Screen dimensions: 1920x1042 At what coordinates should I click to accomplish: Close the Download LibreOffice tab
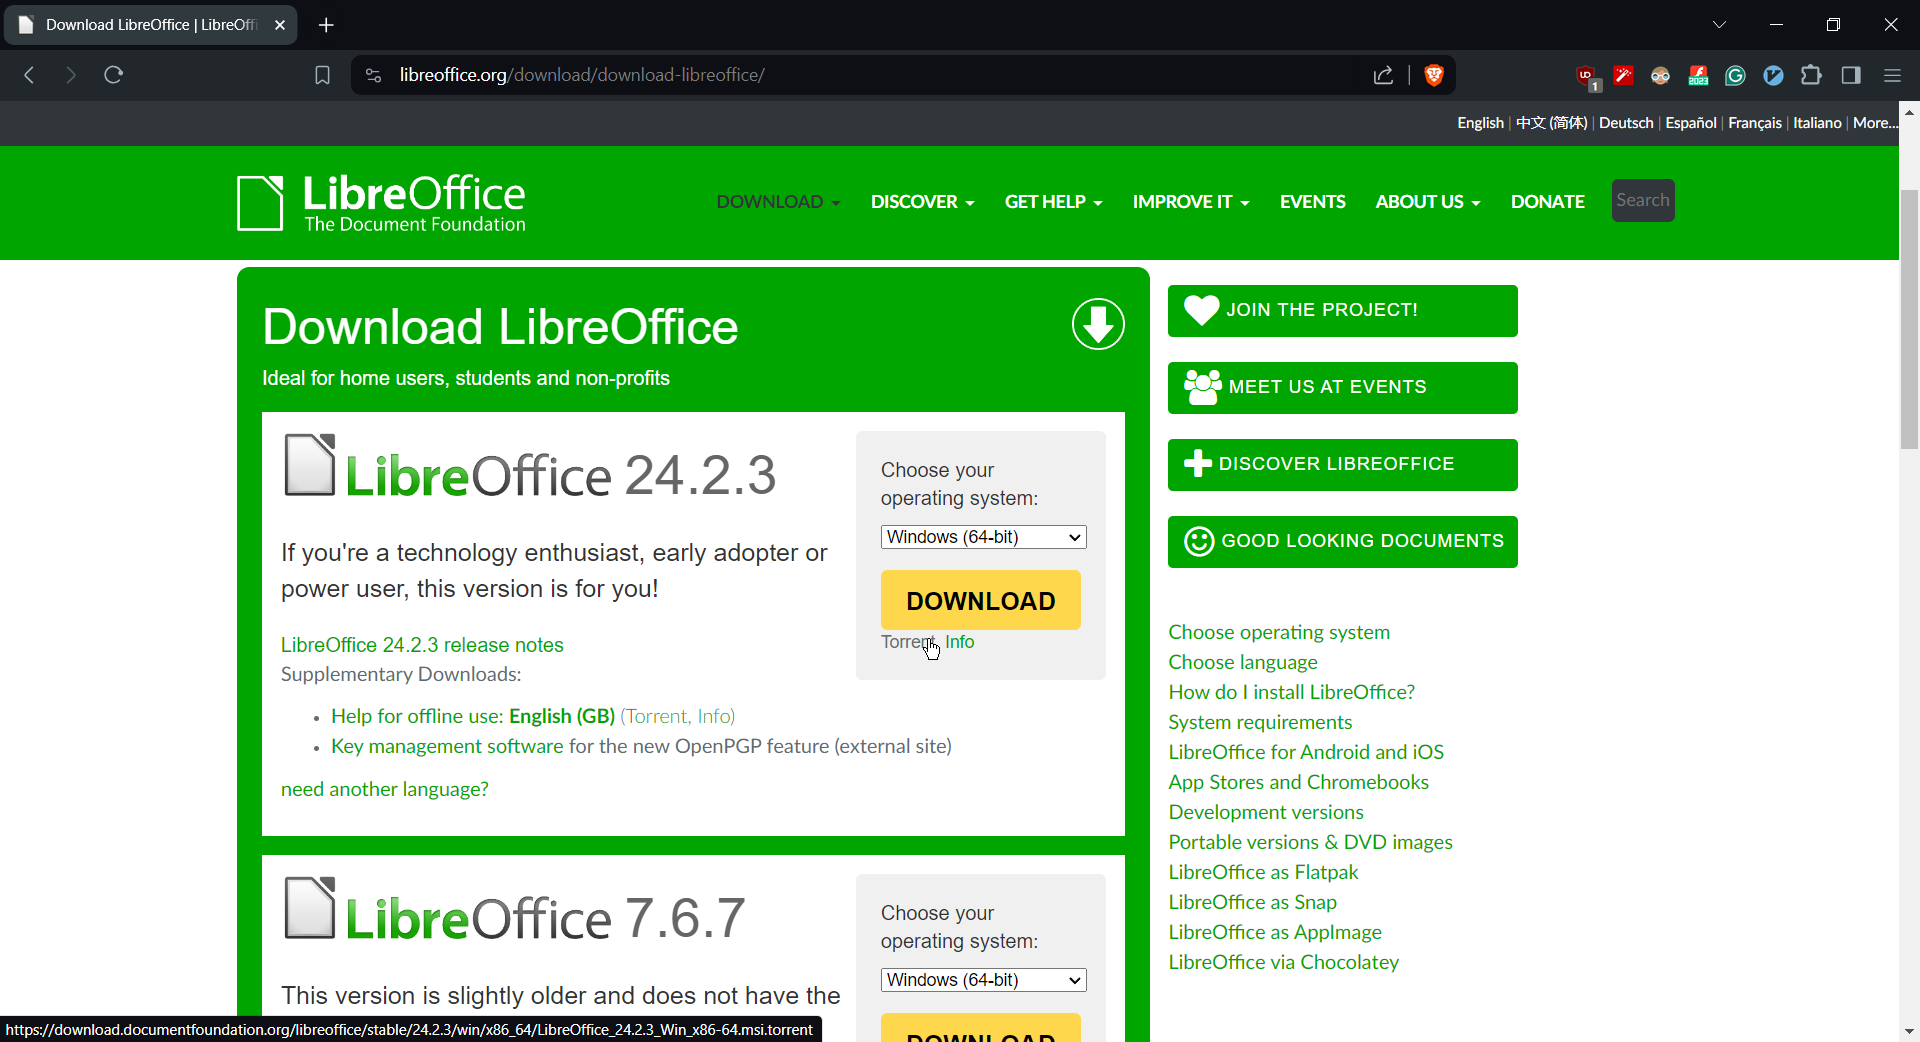pyautogui.click(x=279, y=25)
